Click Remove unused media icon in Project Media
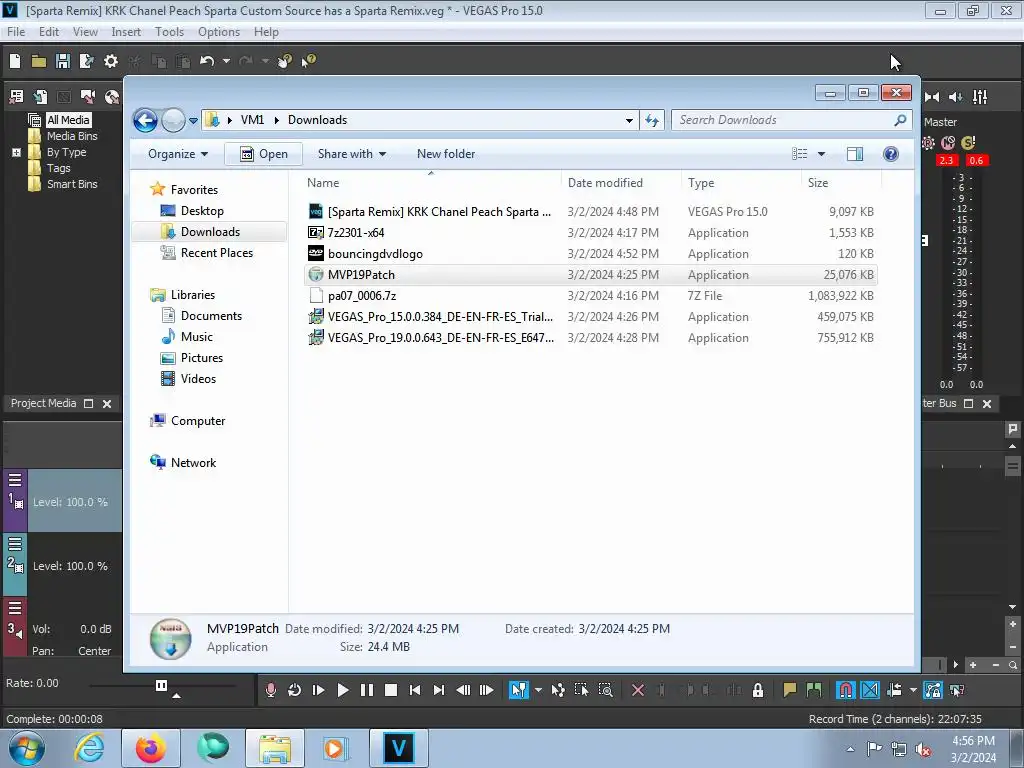This screenshot has width=1024, height=768. point(16,97)
